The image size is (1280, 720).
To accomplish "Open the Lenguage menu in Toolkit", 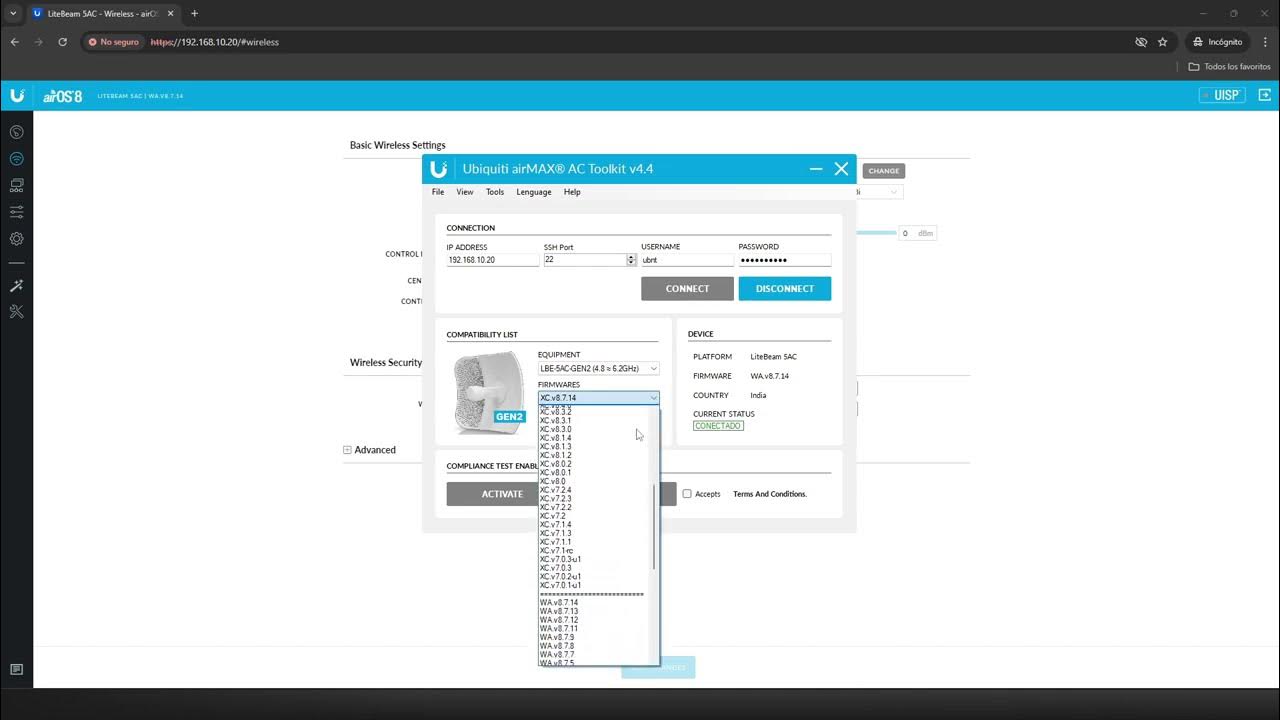I will [534, 192].
